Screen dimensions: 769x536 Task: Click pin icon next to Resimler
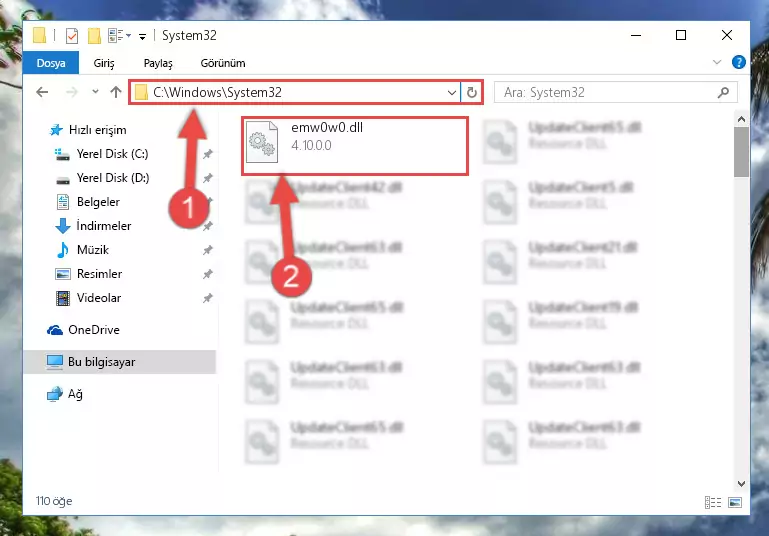(x=207, y=274)
